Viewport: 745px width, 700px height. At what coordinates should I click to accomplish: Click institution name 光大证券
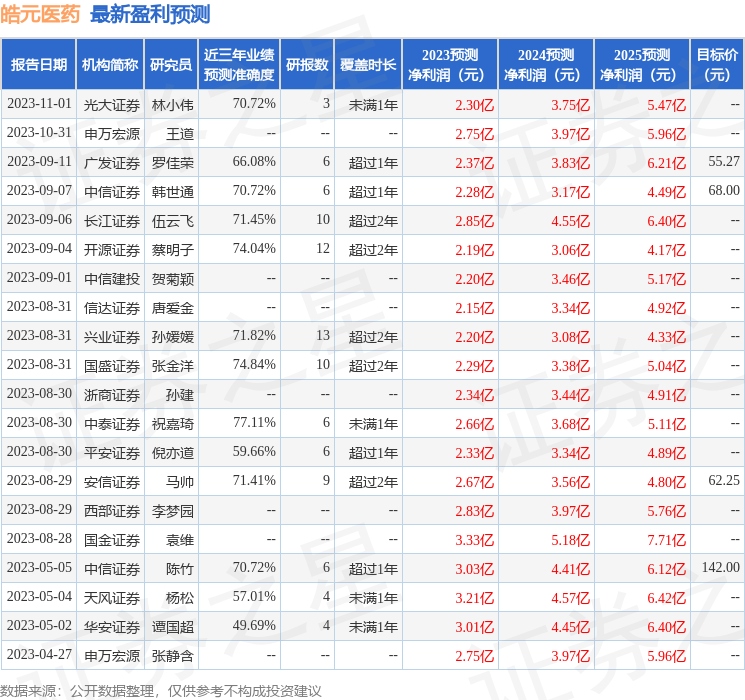pyautogui.click(x=112, y=105)
